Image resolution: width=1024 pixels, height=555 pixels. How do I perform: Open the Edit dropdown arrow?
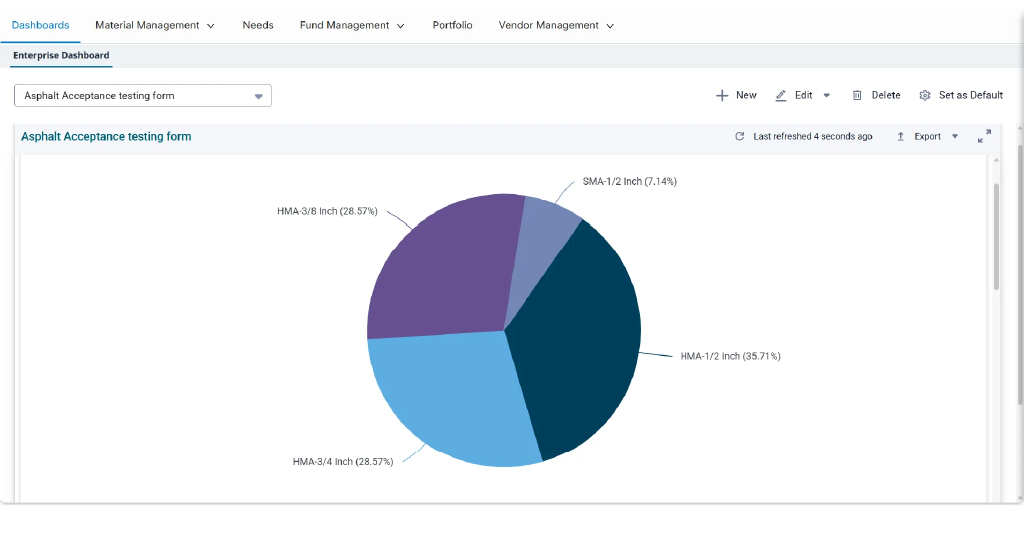(x=826, y=95)
